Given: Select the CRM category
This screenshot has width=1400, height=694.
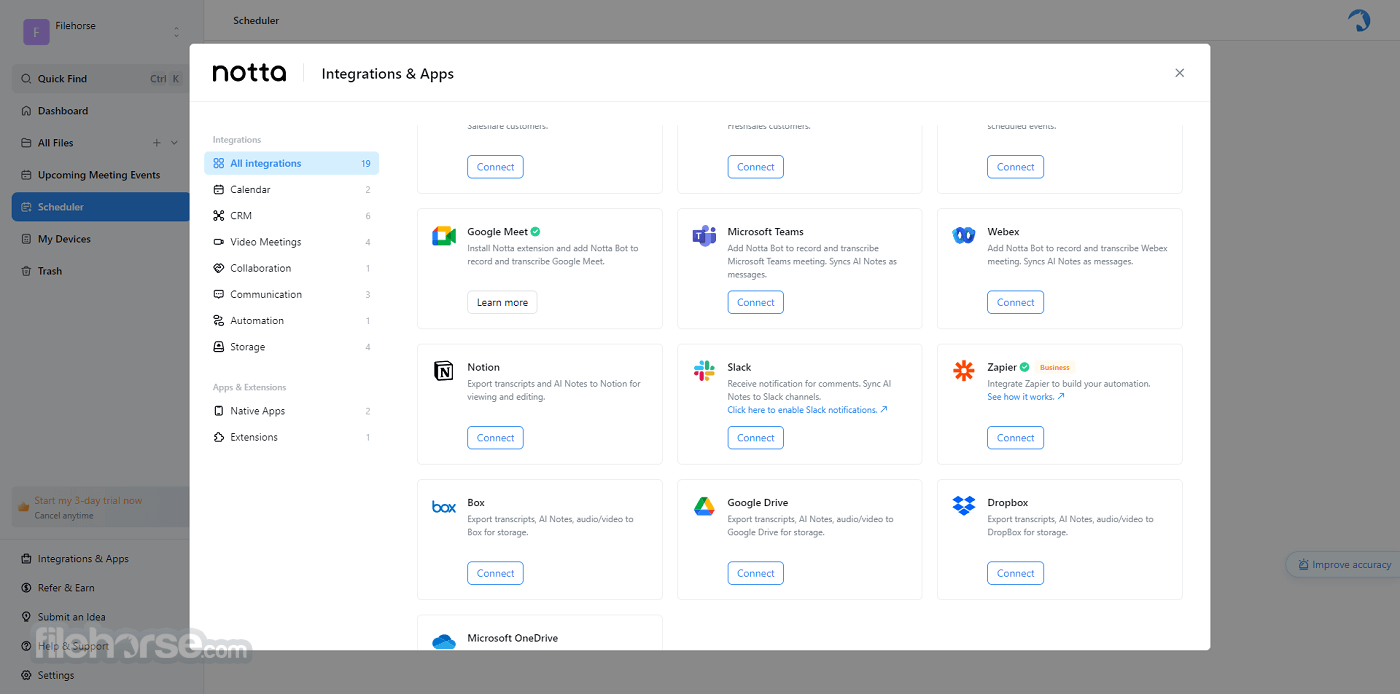Looking at the screenshot, I should click(291, 216).
